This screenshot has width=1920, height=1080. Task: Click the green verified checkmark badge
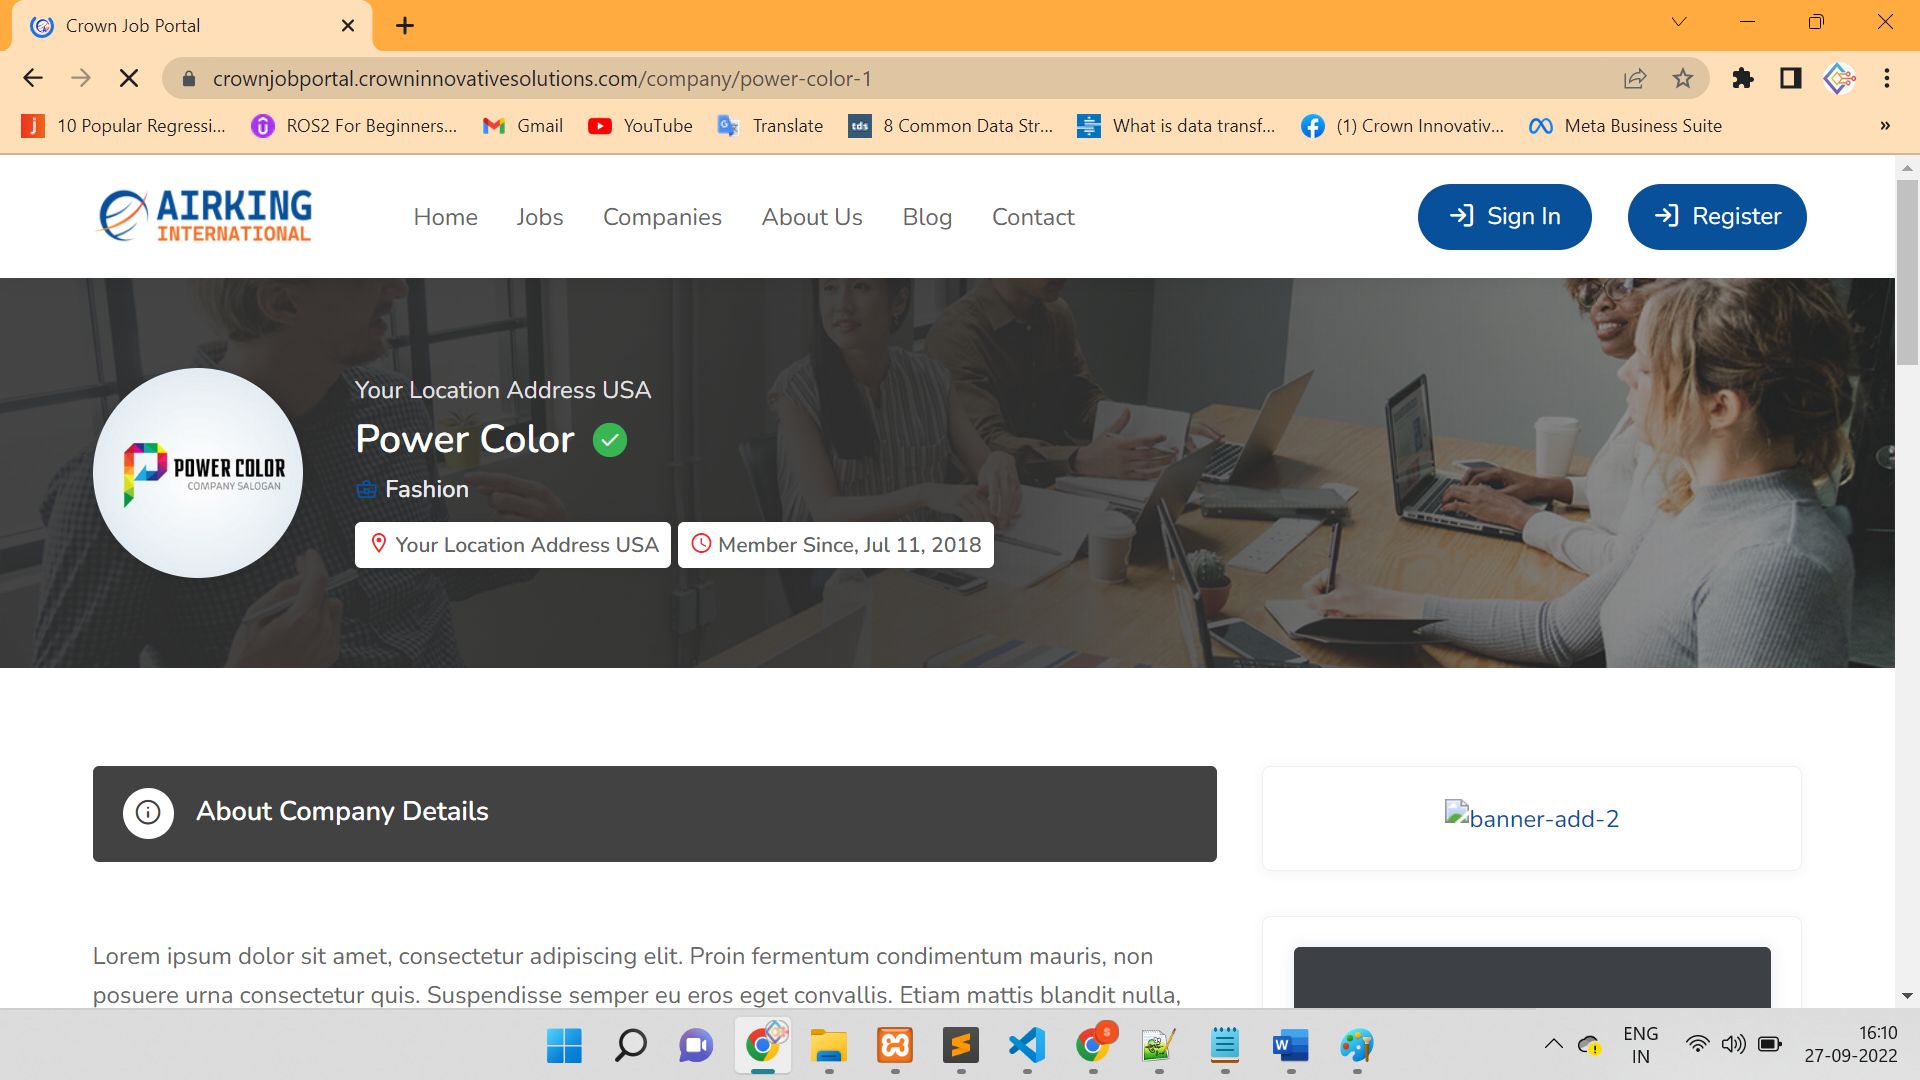point(610,440)
